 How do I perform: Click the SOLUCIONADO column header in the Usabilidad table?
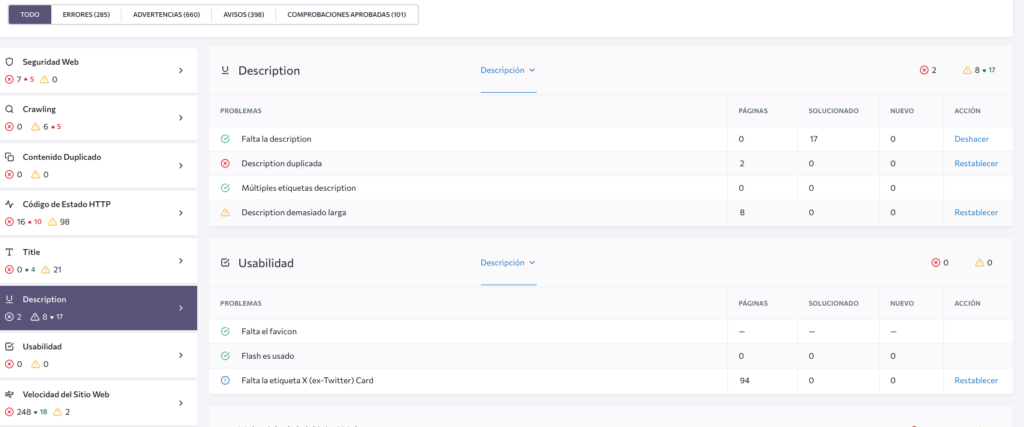tap(833, 304)
